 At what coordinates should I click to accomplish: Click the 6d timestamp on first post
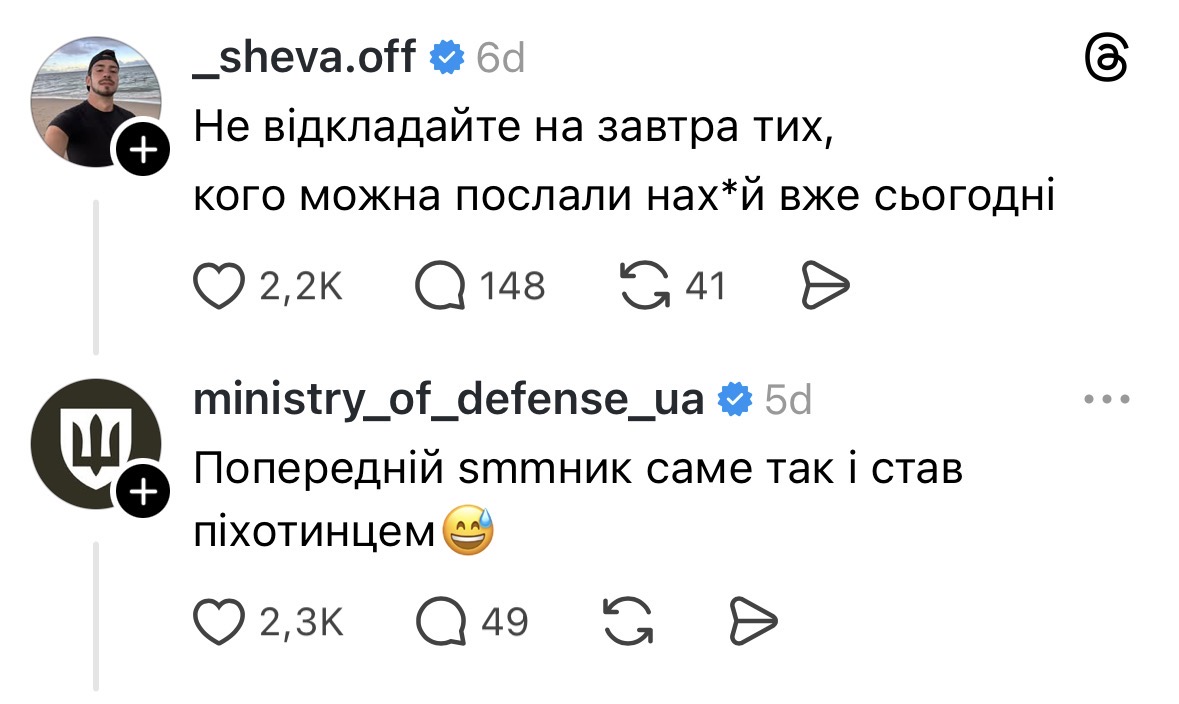click(x=500, y=60)
